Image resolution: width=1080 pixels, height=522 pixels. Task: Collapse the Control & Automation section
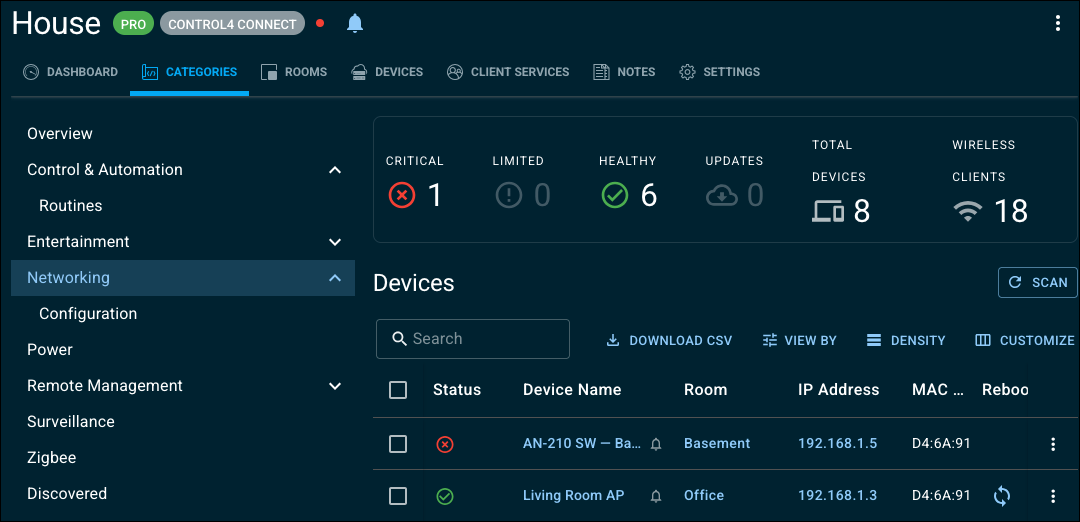click(335, 170)
